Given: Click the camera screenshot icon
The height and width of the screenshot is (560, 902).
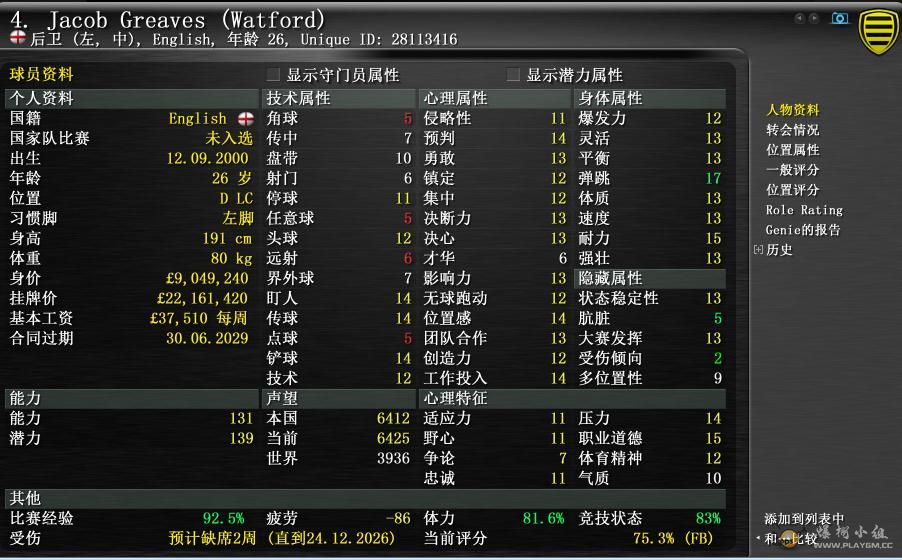Looking at the screenshot, I should point(840,18).
